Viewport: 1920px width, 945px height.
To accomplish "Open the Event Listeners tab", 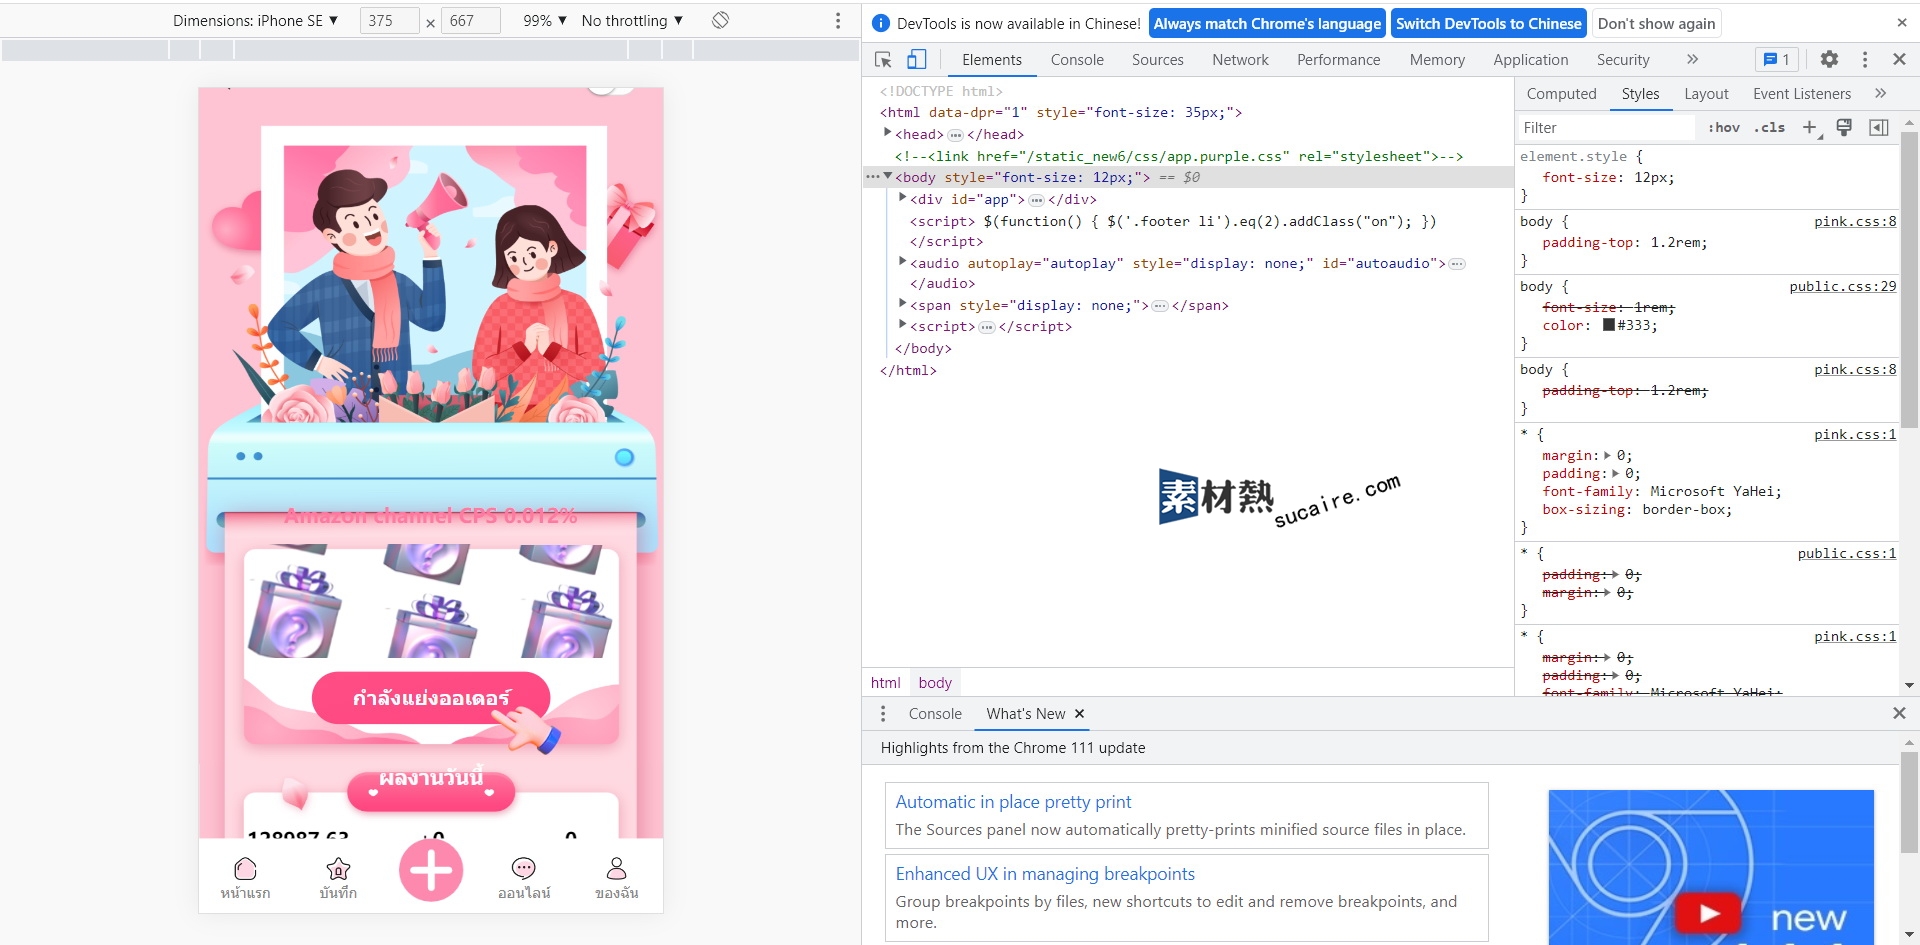I will tap(1802, 94).
